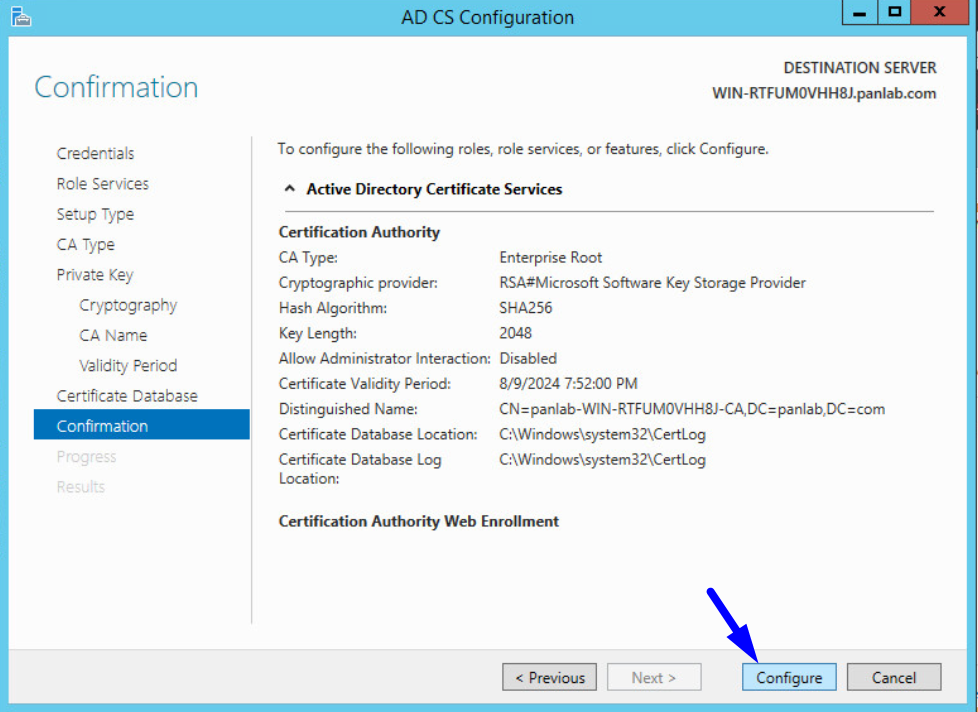Select the Credentials step in the sidebar
The width and height of the screenshot is (978, 712).
click(95, 153)
